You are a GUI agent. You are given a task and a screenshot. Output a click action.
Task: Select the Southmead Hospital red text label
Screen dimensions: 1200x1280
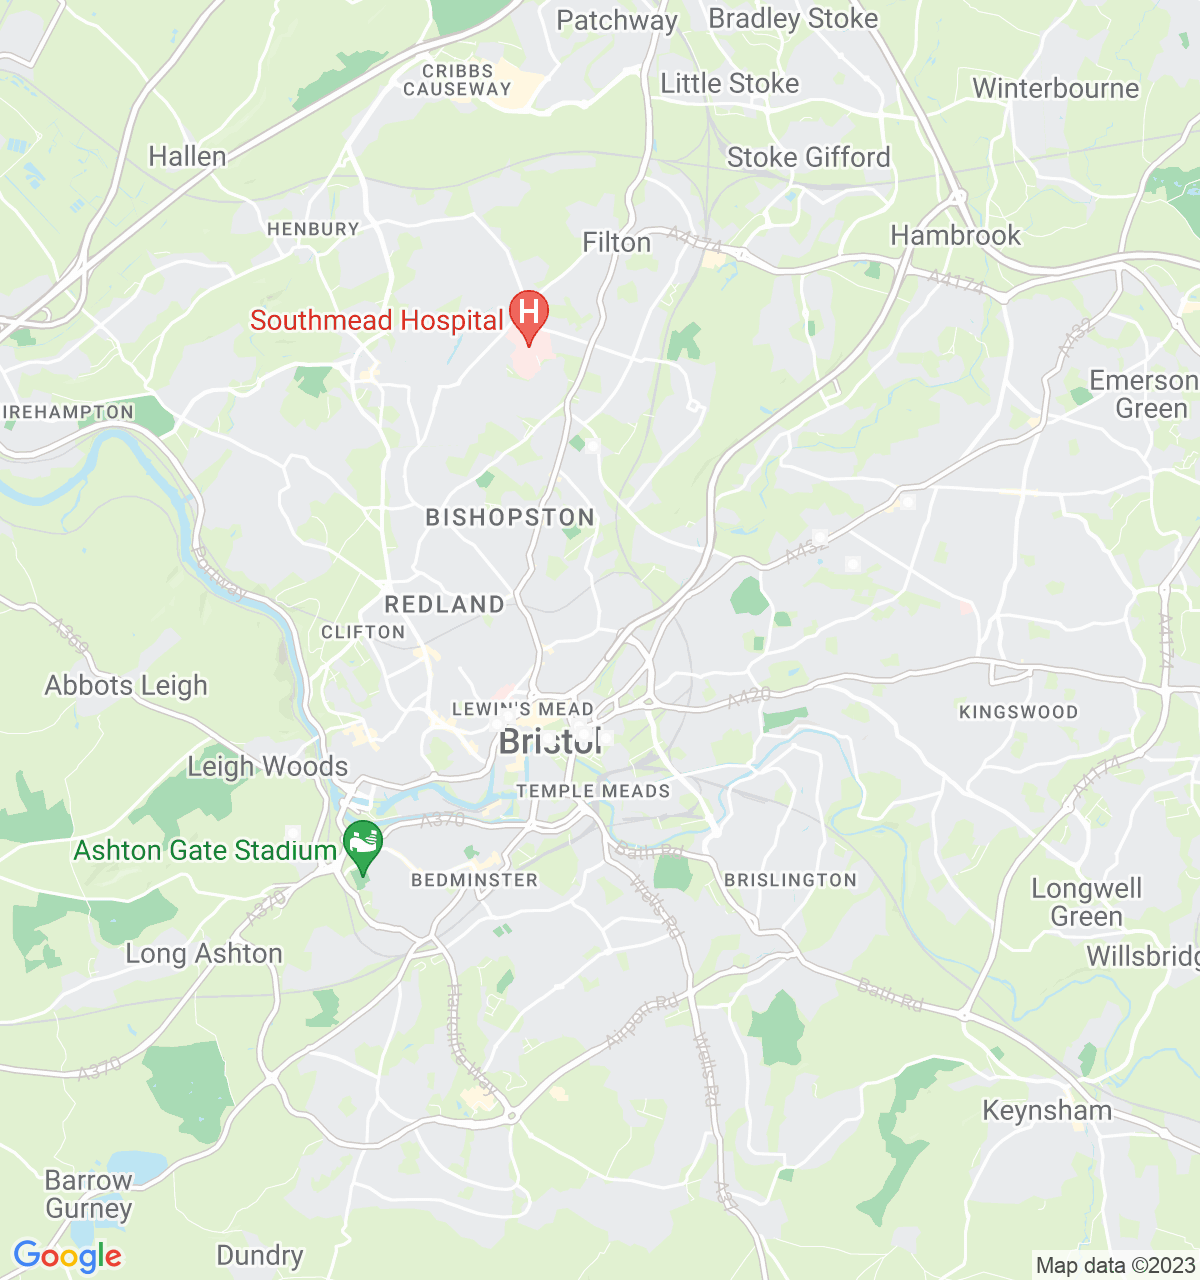[377, 320]
